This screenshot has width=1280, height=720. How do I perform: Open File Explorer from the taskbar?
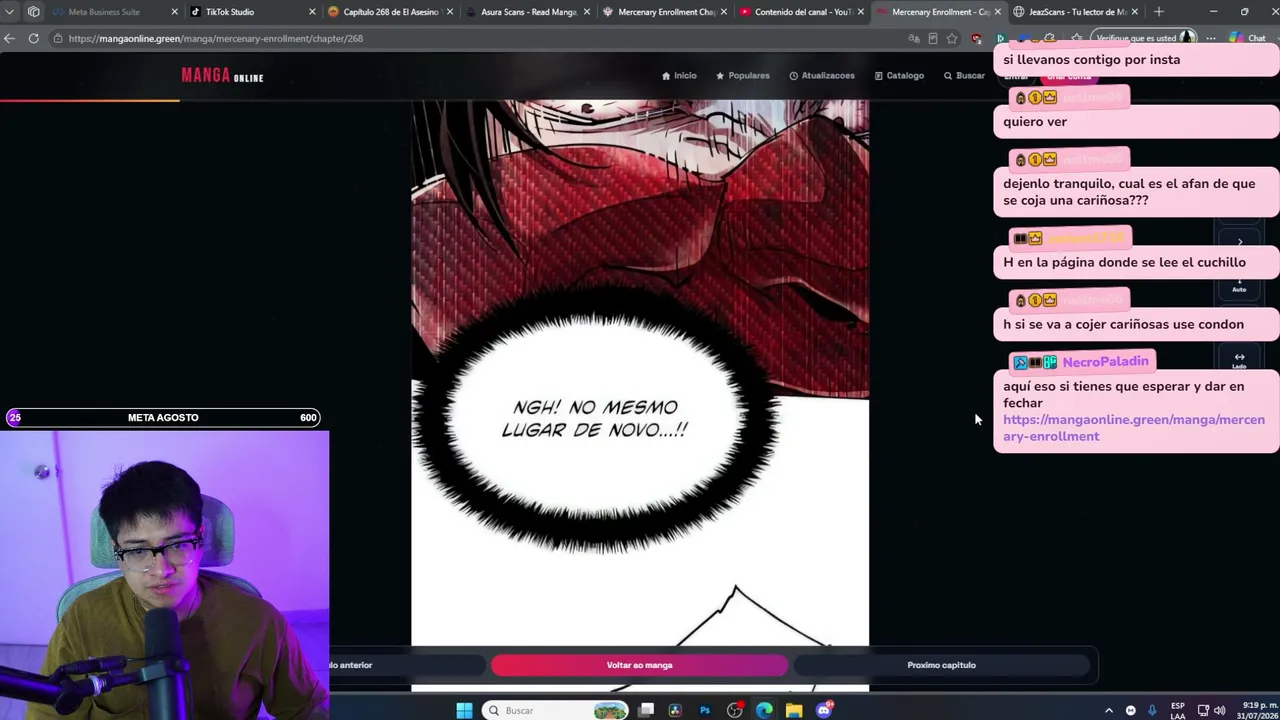pos(794,710)
